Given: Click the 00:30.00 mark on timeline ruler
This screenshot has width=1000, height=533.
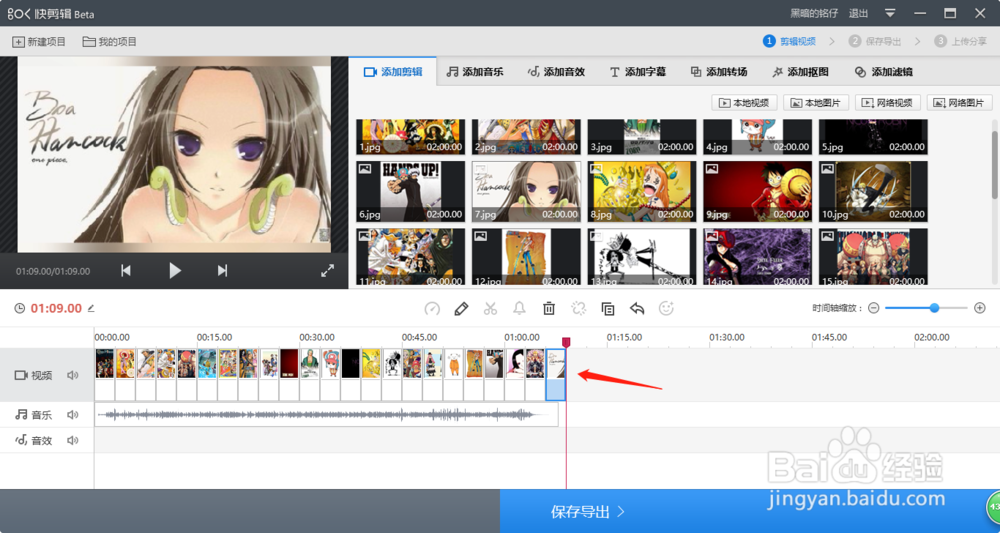Looking at the screenshot, I should [317, 337].
